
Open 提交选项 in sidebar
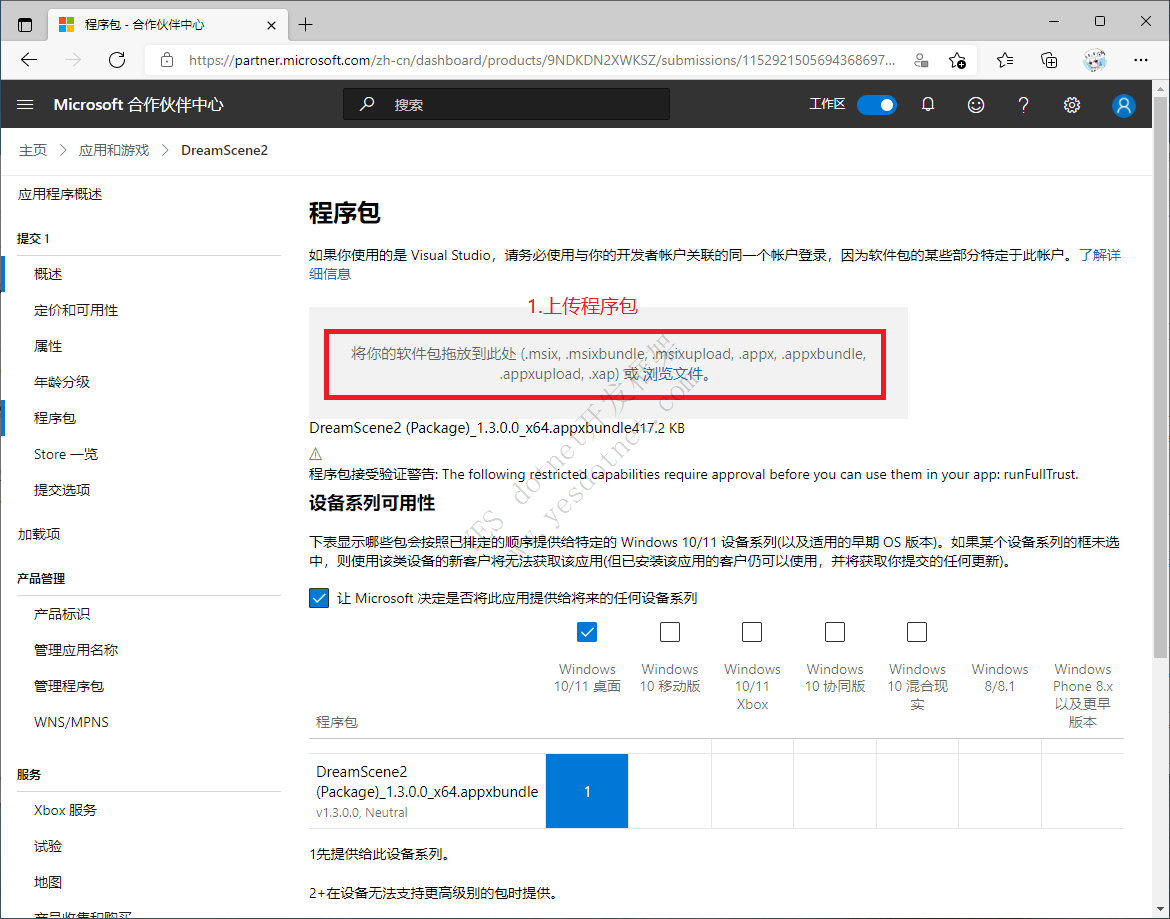tap(62, 489)
